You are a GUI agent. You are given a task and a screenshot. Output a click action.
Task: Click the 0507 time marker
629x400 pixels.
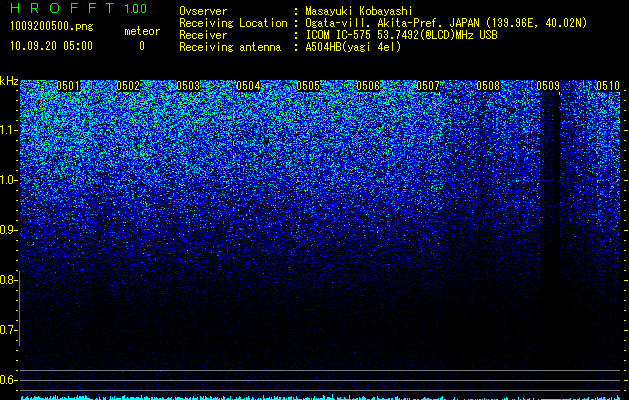point(428,86)
